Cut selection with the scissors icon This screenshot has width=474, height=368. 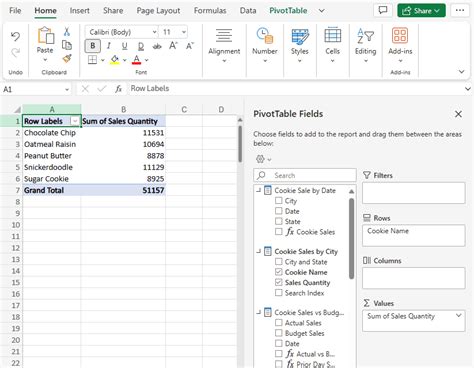[x=67, y=32]
